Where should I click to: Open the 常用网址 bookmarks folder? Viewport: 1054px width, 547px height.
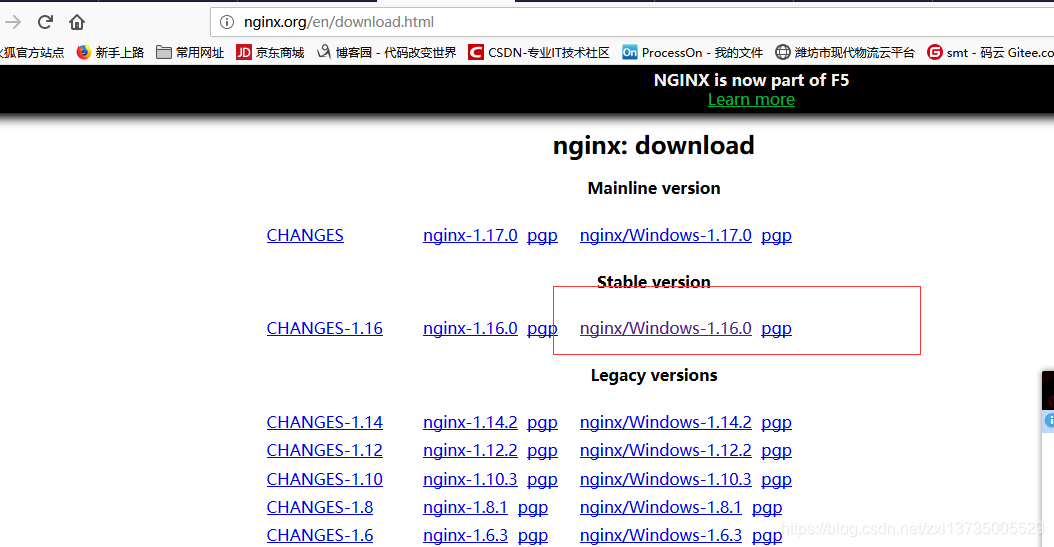tap(190, 52)
